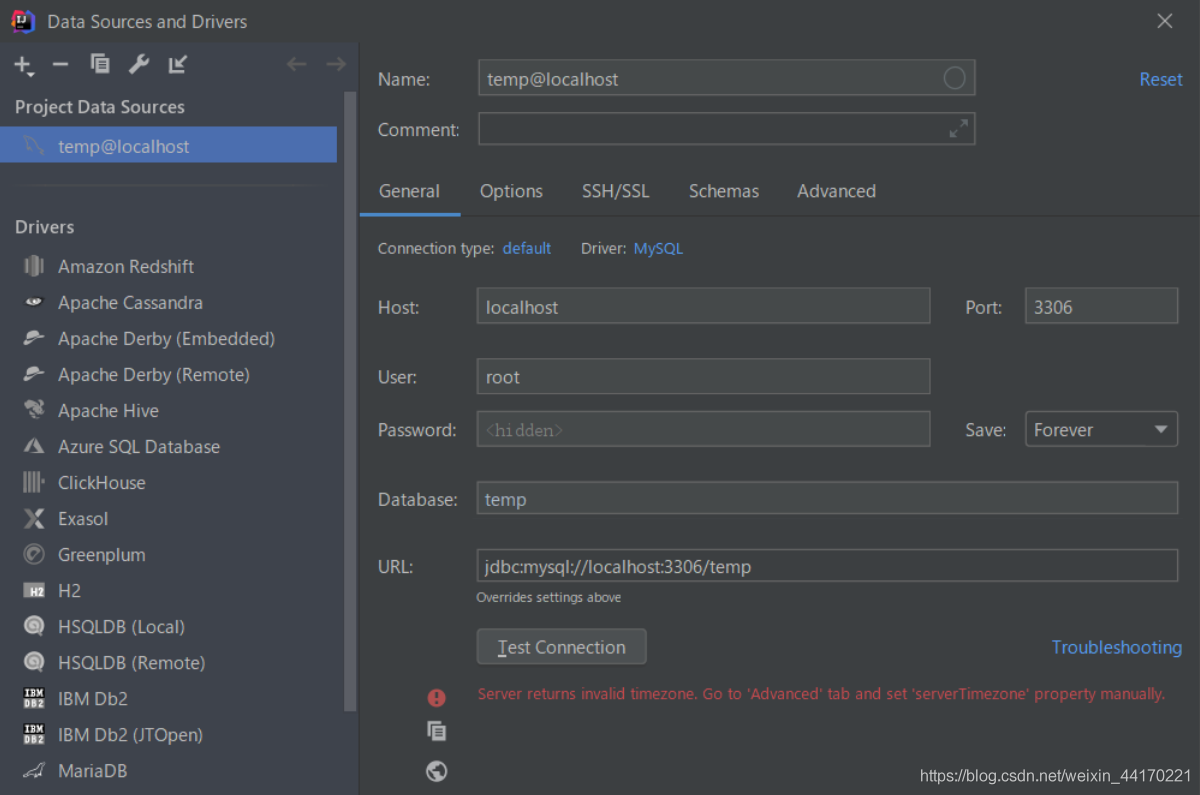
Task: Open globe icon below error
Action: 436,771
